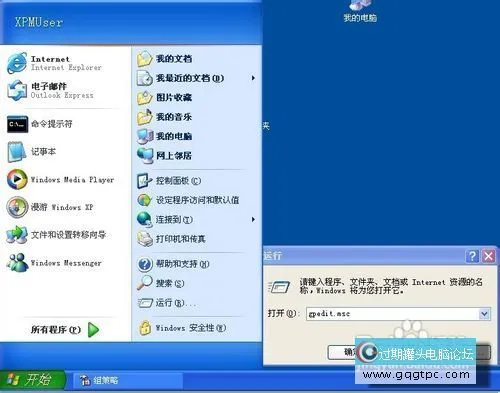This screenshot has height=393, width=500.
Task: Click 漫游 Windows XP text
Action: pyautogui.click(x=62, y=207)
